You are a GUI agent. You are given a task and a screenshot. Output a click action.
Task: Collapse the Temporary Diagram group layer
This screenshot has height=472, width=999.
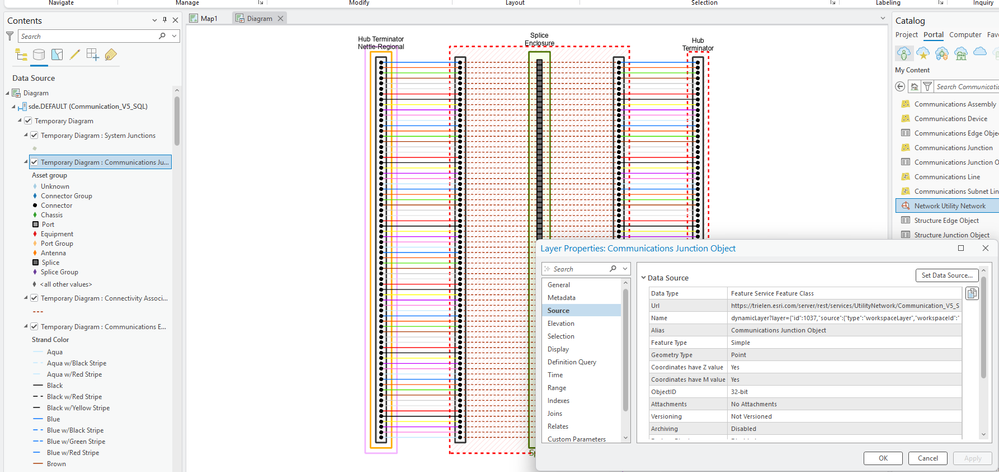click(x=20, y=121)
